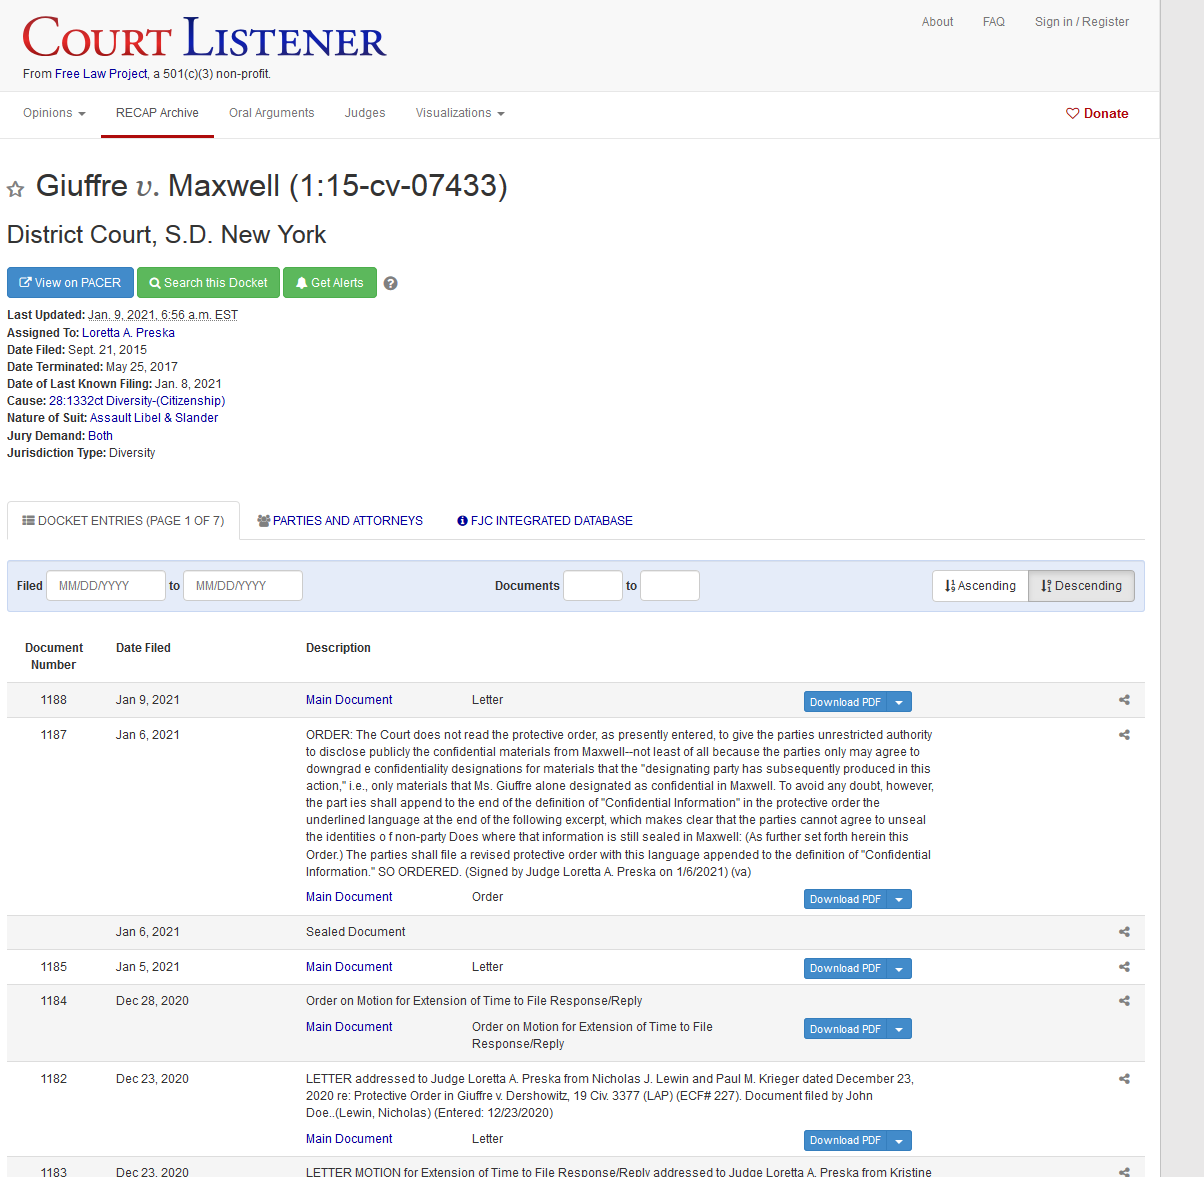Image resolution: width=1204 pixels, height=1177 pixels.
Task: Share the Sealed Document entry
Action: tap(1124, 932)
